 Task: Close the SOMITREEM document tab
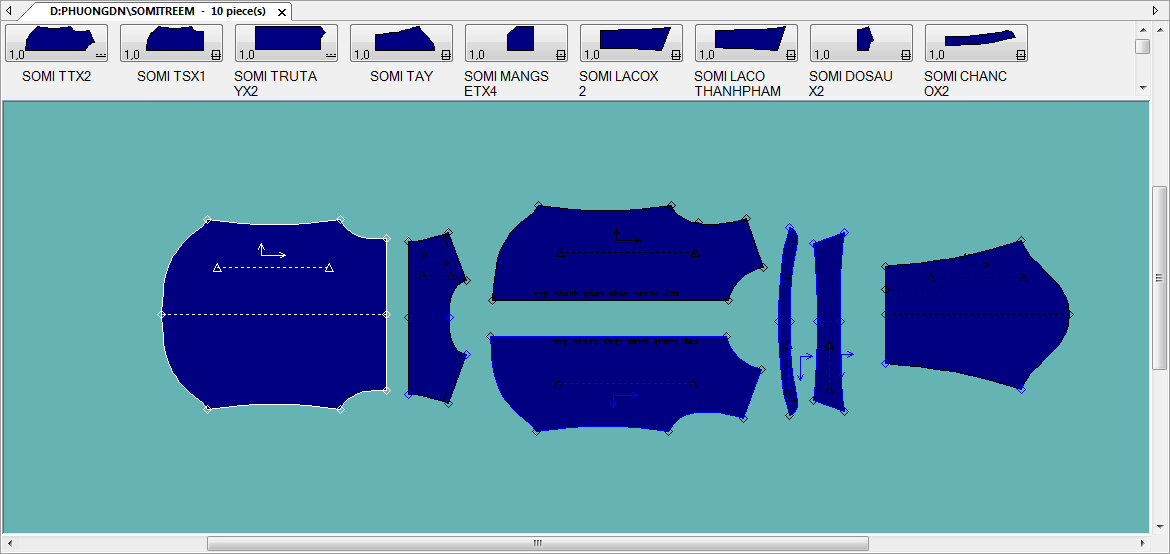(282, 12)
